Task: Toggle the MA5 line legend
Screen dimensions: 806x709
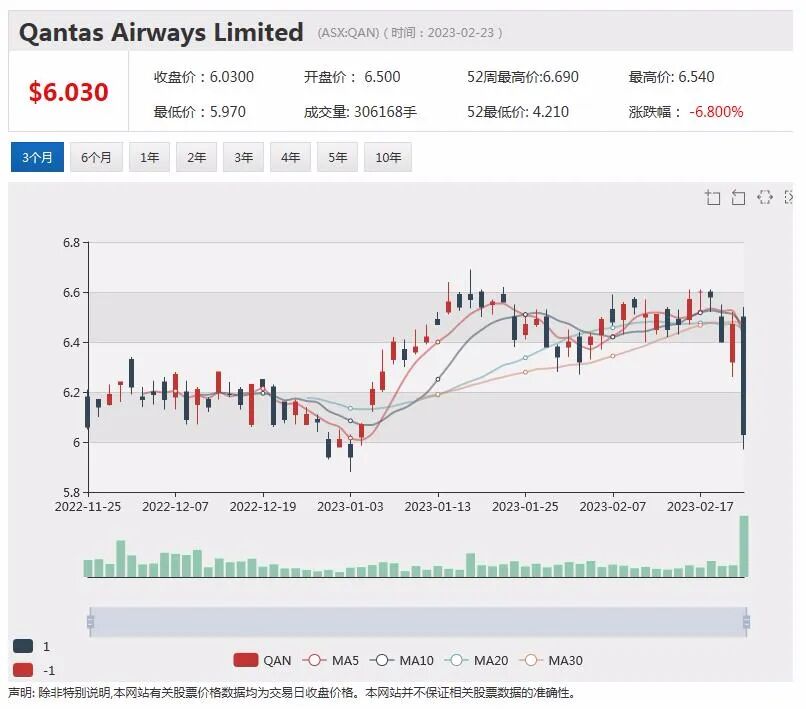Action: [331, 660]
